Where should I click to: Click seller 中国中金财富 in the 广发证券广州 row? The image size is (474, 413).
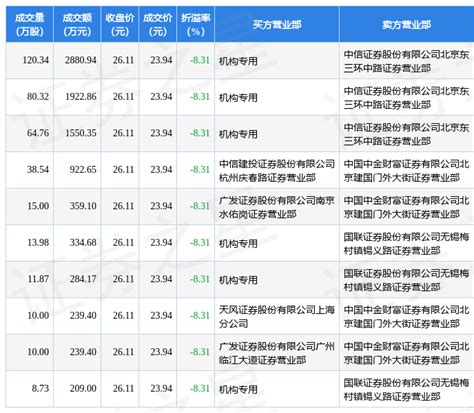coord(406,353)
